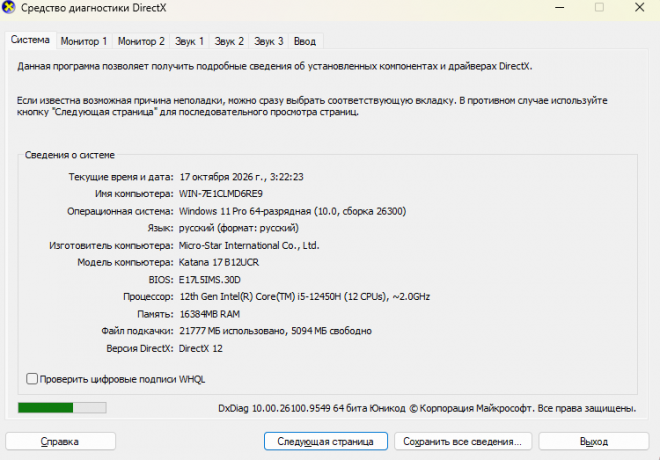660x460 pixels.
Task: Select the Звук 1 tab
Action: click(x=189, y=41)
